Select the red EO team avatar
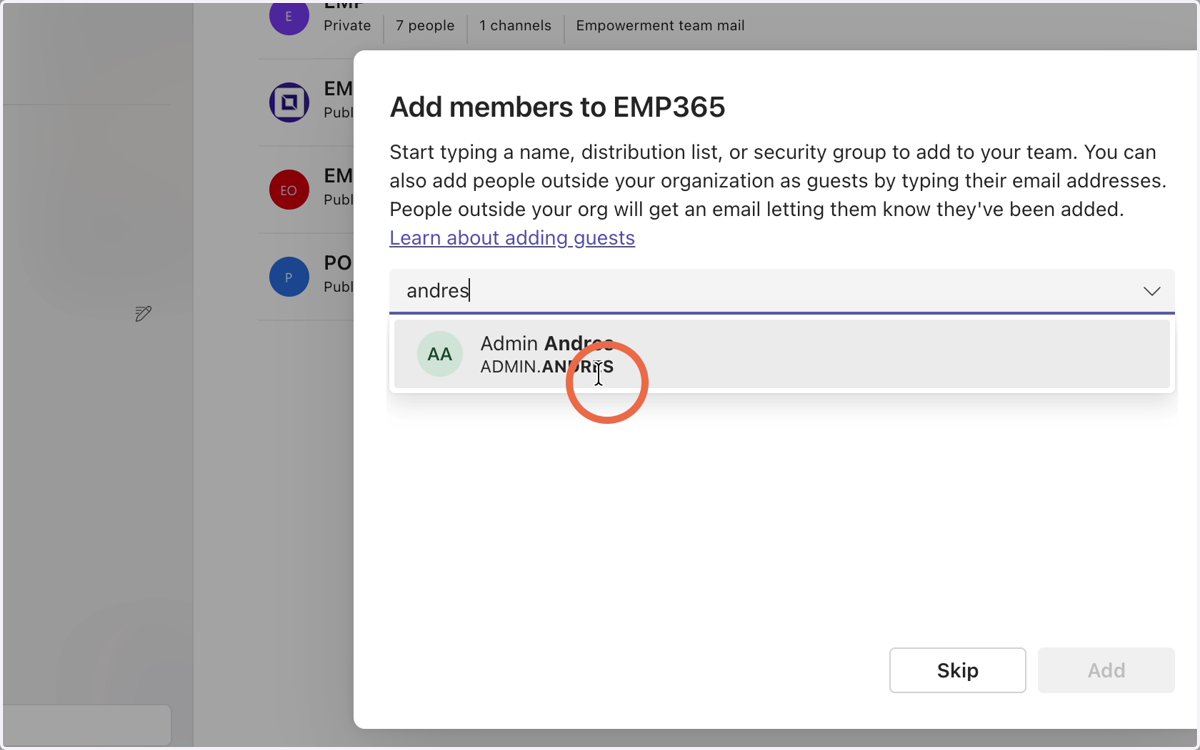This screenshot has width=1200, height=750. 289,190
